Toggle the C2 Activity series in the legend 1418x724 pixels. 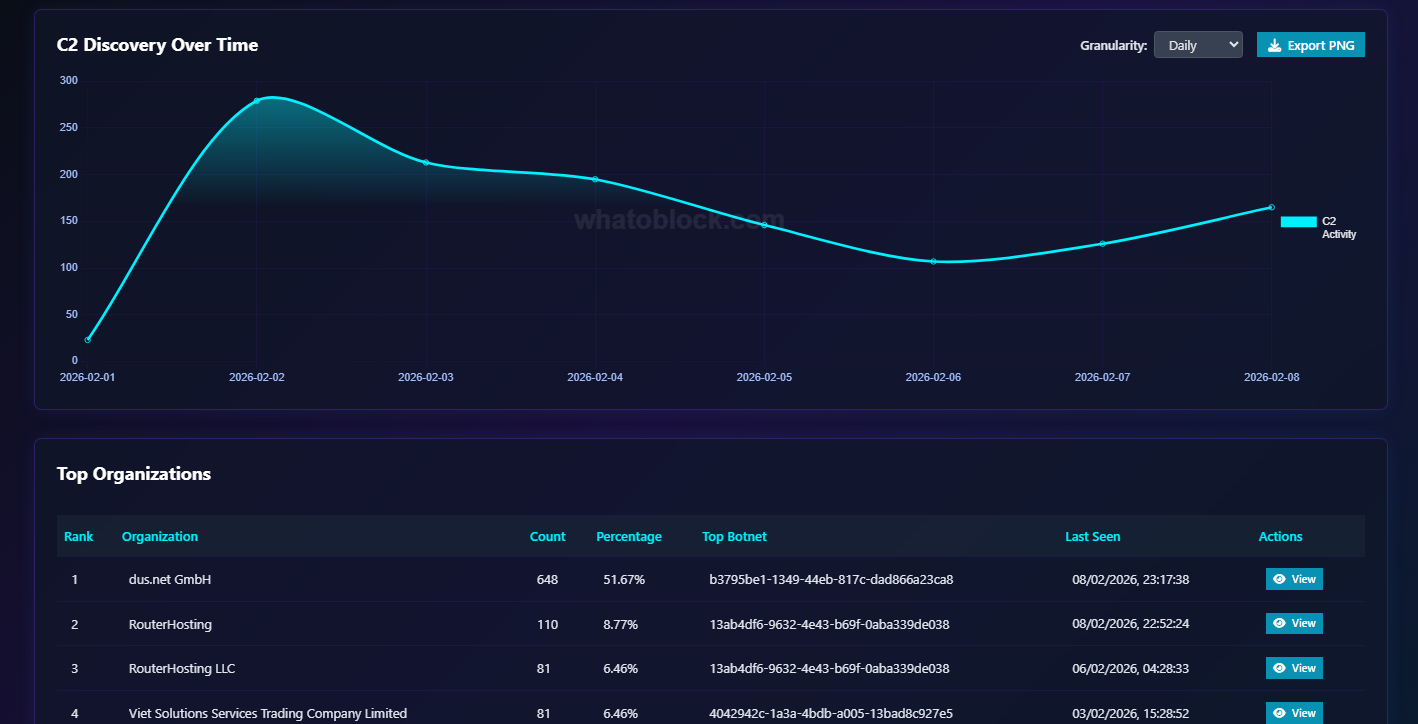(x=1318, y=226)
